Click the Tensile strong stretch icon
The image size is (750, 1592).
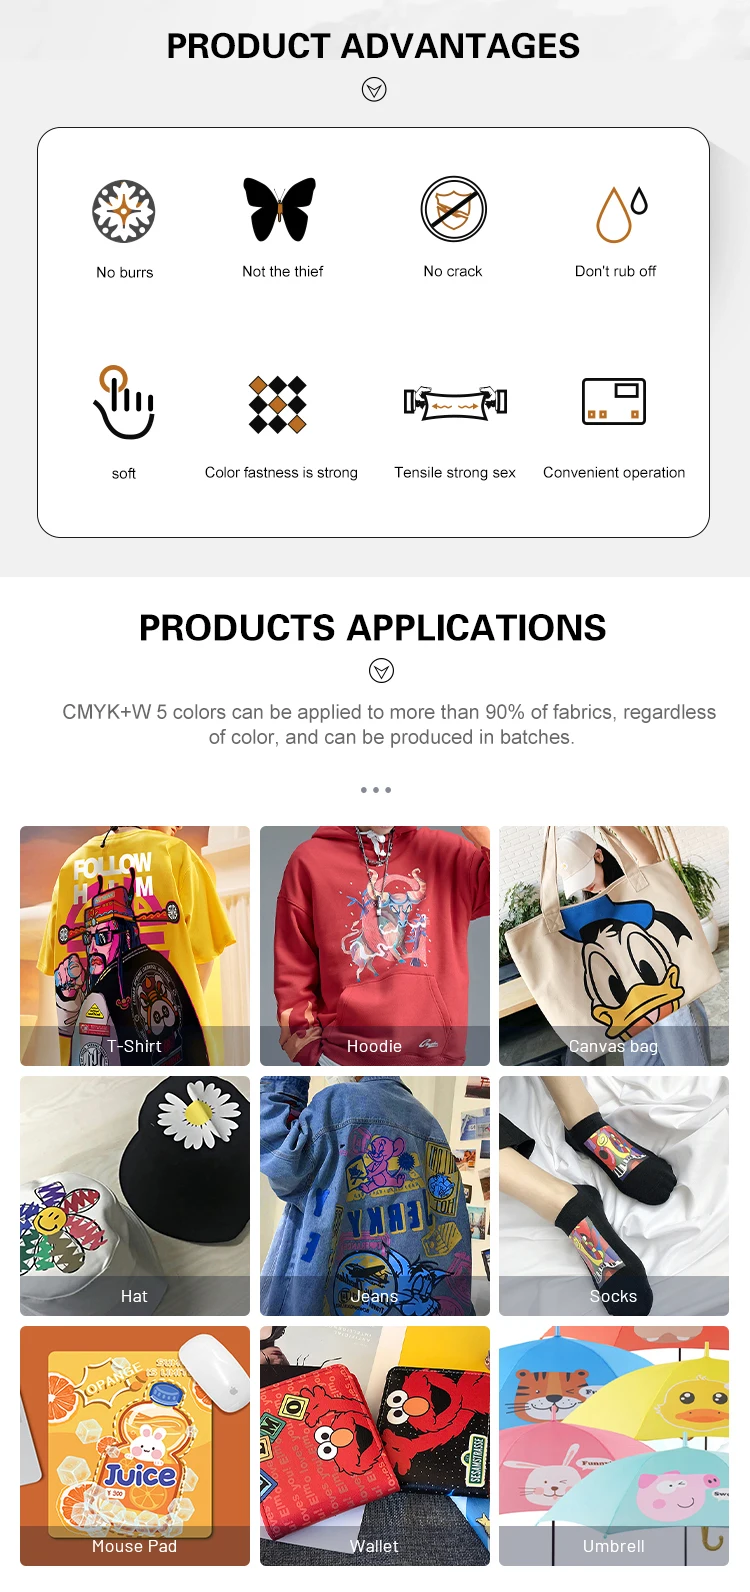click(x=455, y=402)
